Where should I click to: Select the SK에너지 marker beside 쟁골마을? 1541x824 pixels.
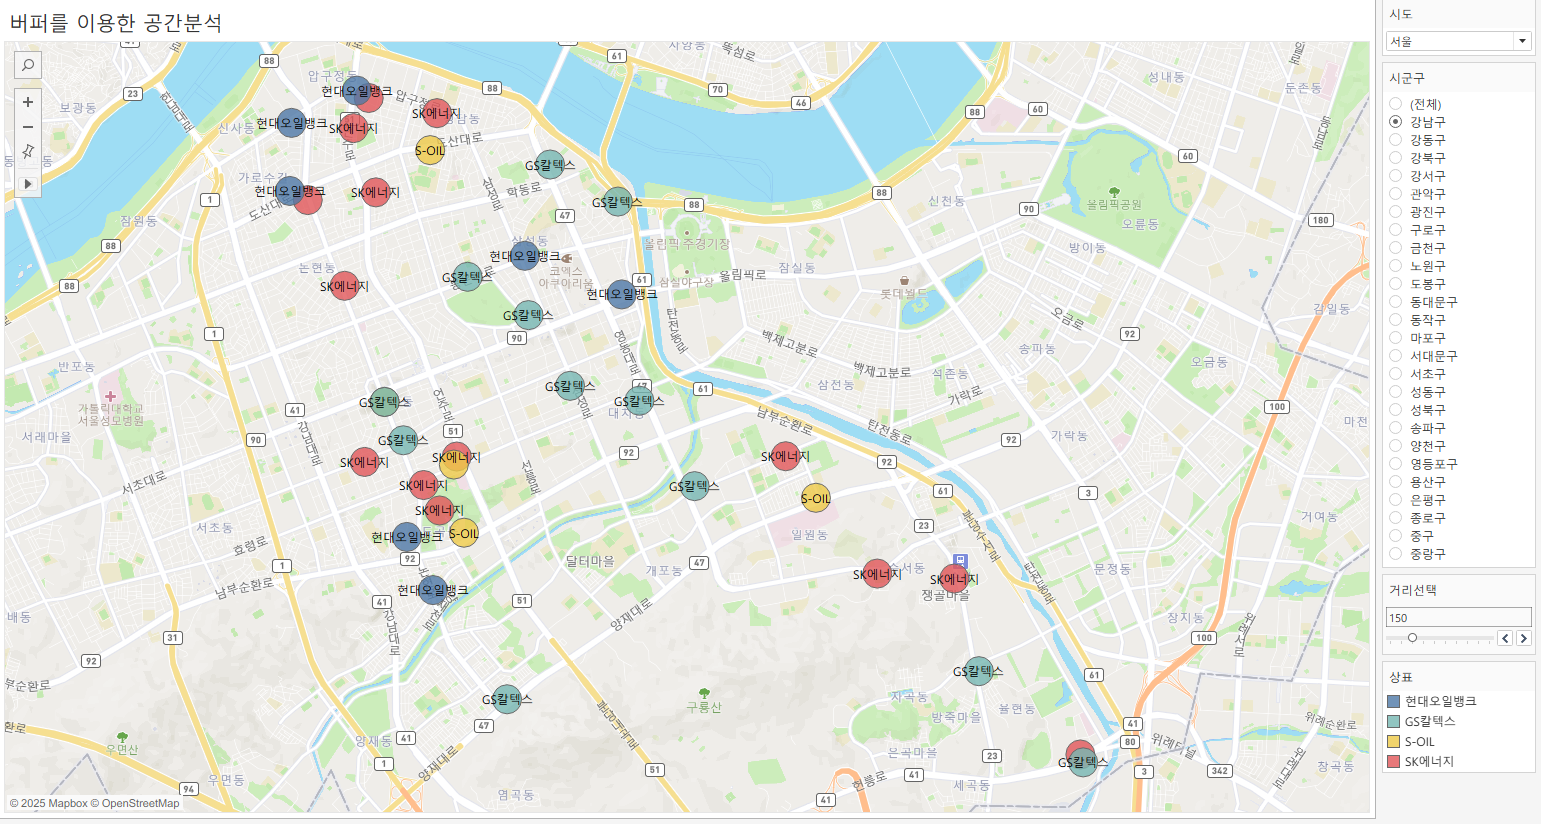[x=954, y=578]
